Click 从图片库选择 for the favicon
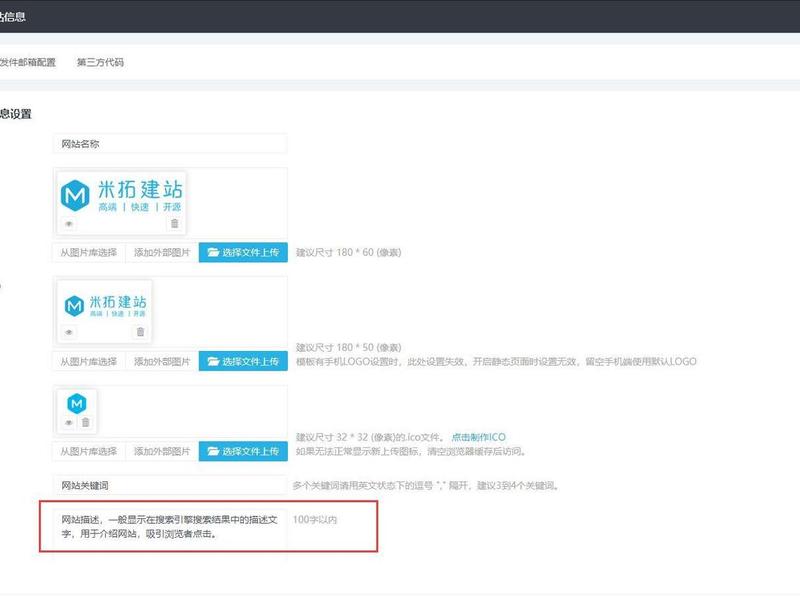The height and width of the screenshot is (600, 800). pos(89,452)
